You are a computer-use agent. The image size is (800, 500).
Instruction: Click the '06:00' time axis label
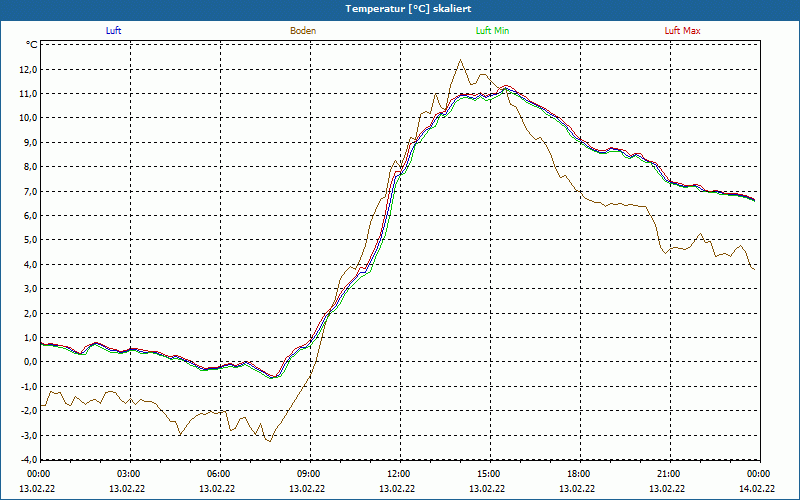click(x=220, y=474)
